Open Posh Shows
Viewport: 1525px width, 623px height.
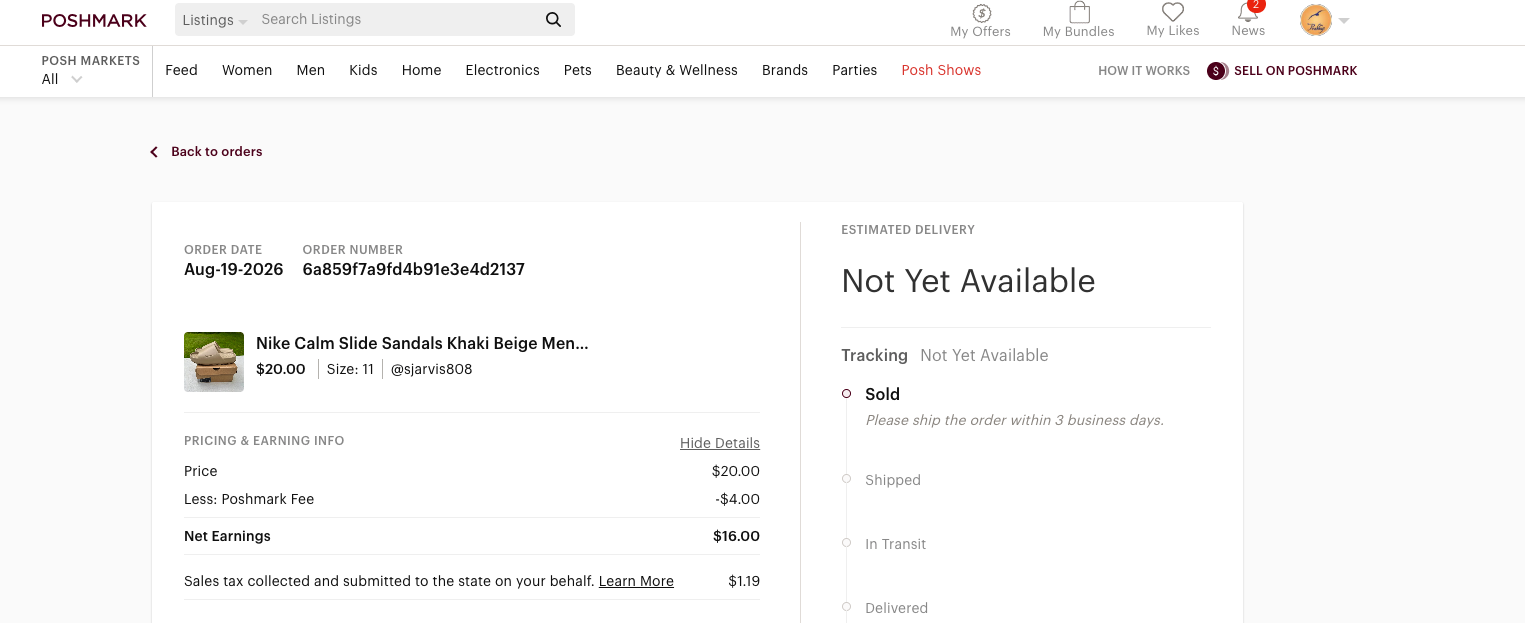tap(941, 70)
